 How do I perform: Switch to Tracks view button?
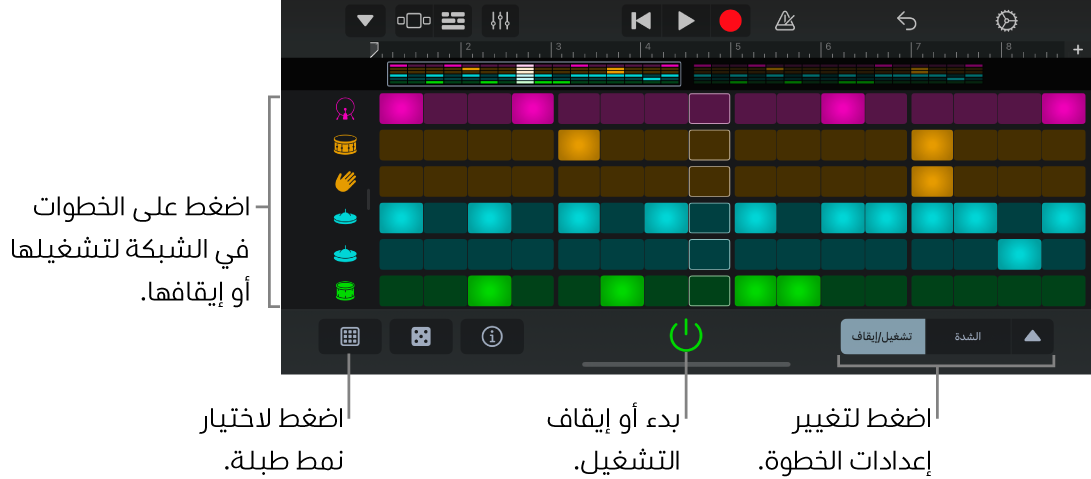click(414, 21)
